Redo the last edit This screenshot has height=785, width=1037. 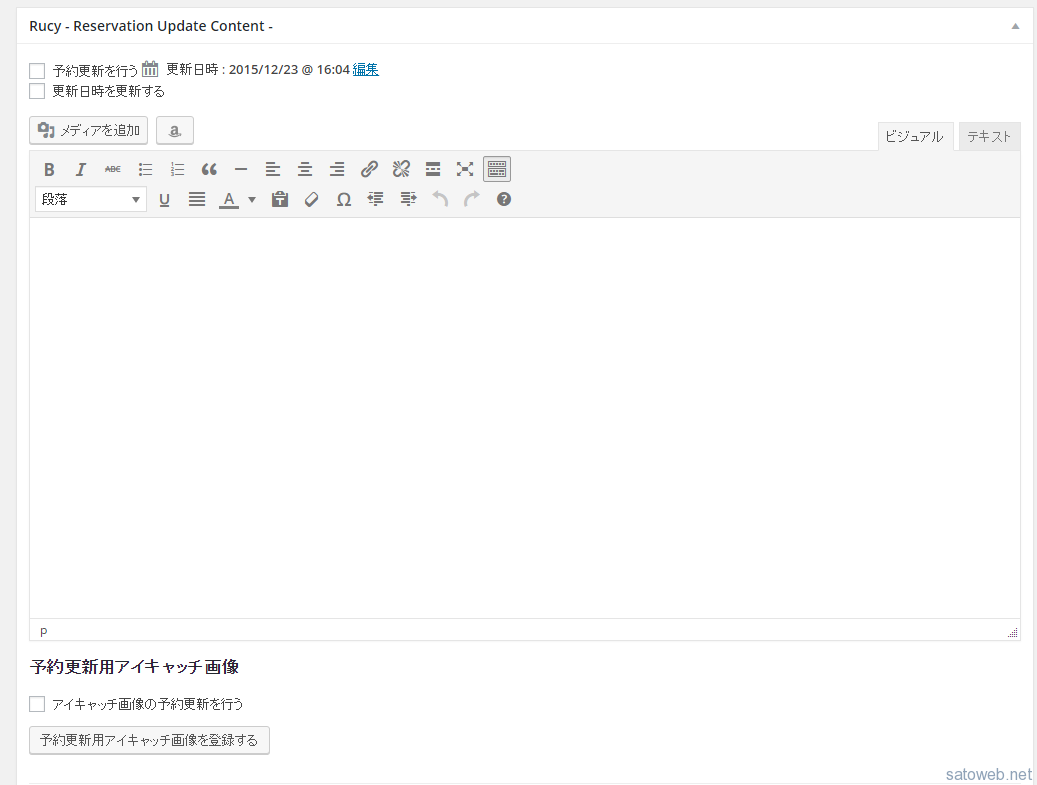(472, 200)
